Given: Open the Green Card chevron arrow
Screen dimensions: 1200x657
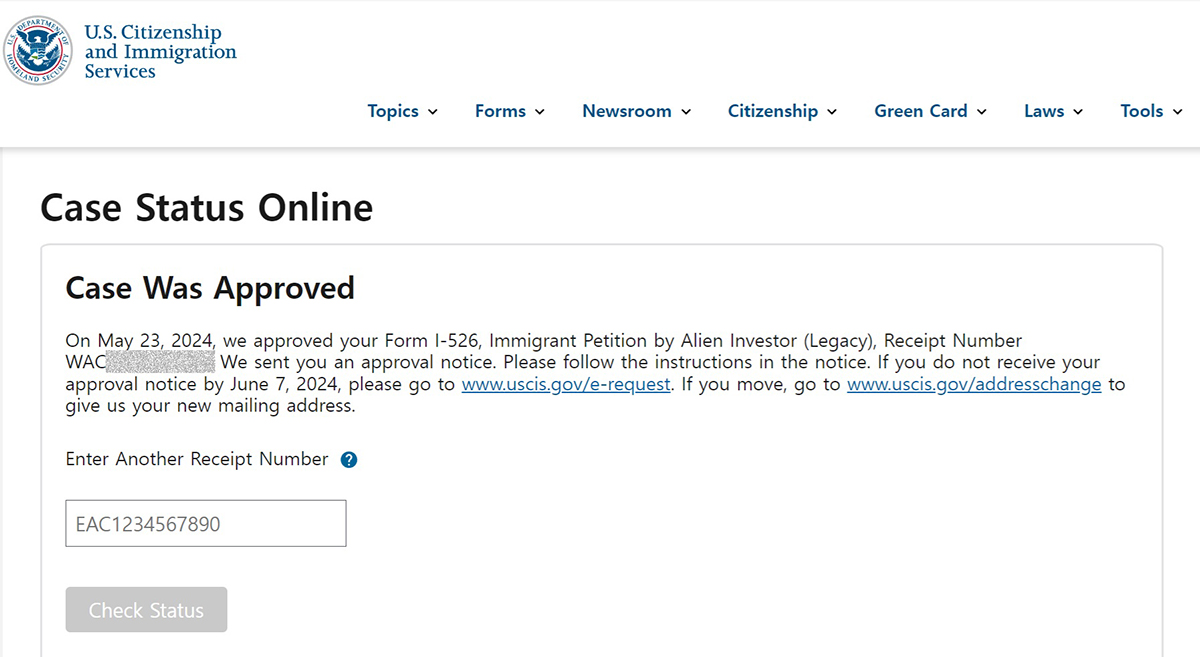Looking at the screenshot, I should pyautogui.click(x=982, y=112).
